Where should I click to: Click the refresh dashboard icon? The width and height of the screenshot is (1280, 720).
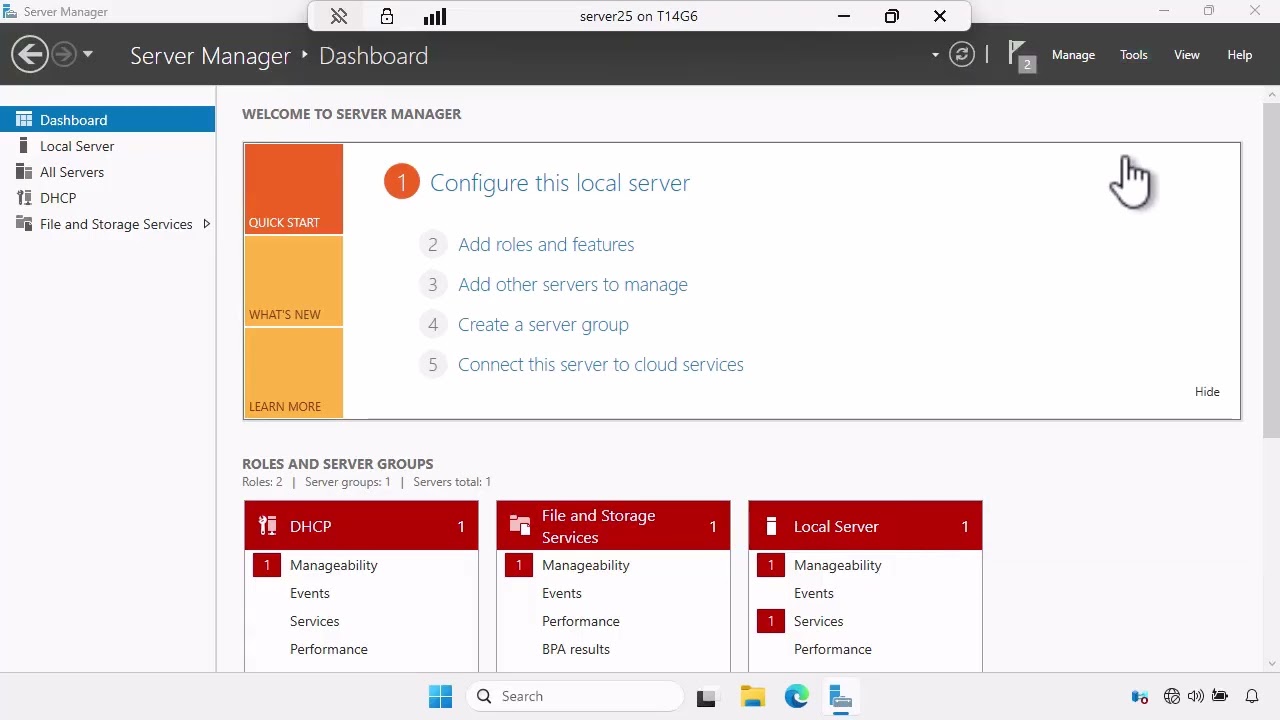point(961,55)
